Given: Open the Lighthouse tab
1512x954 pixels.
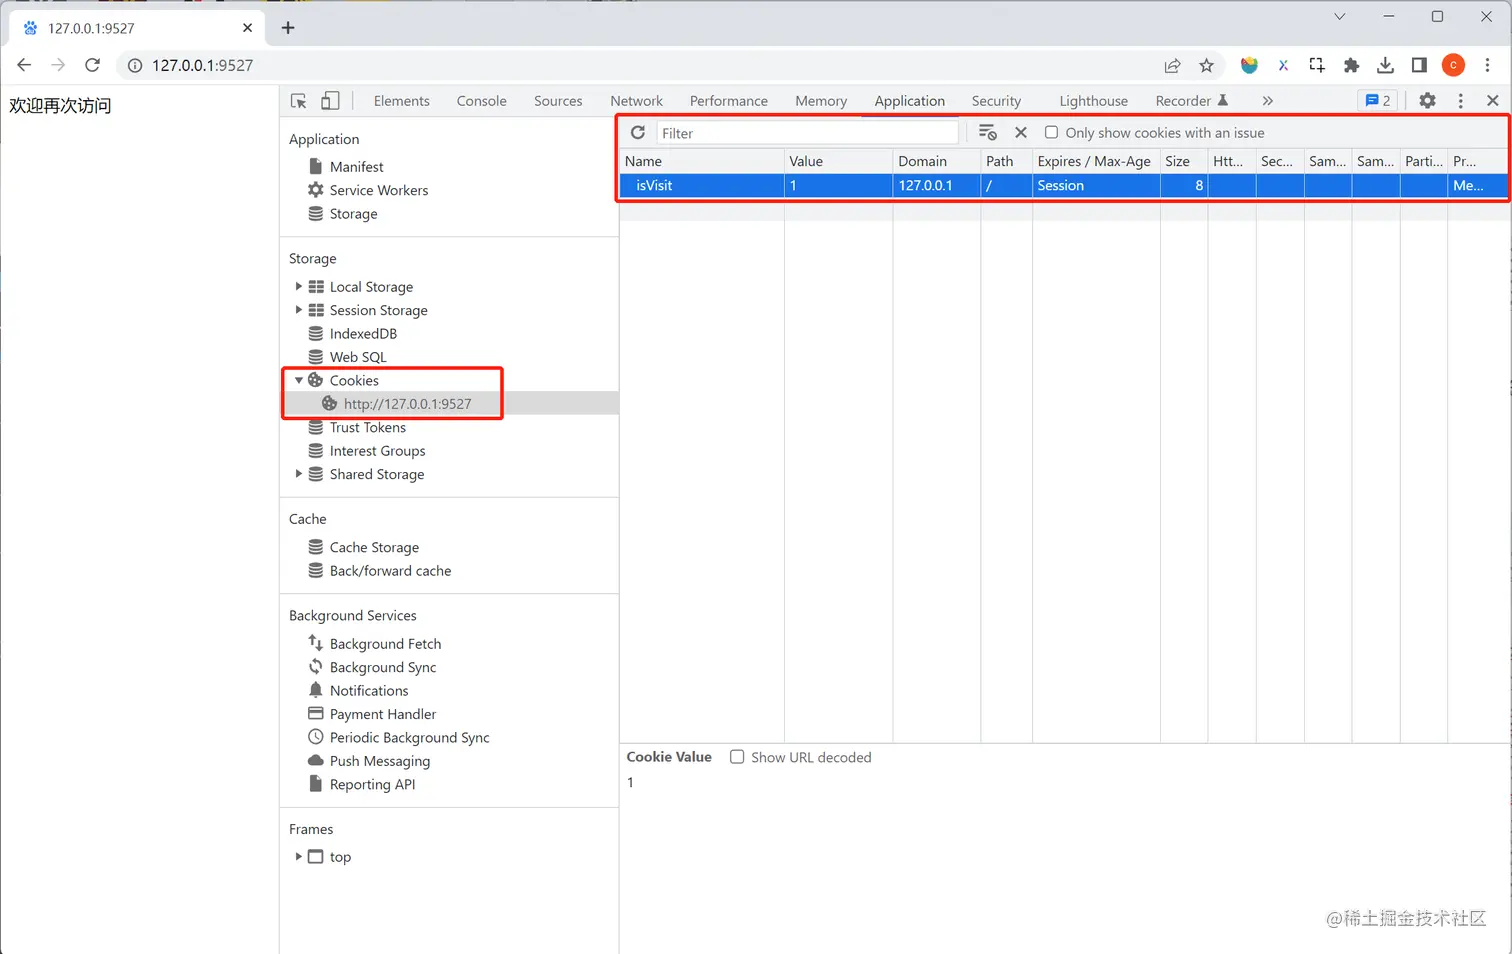Looking at the screenshot, I should (x=1093, y=101).
